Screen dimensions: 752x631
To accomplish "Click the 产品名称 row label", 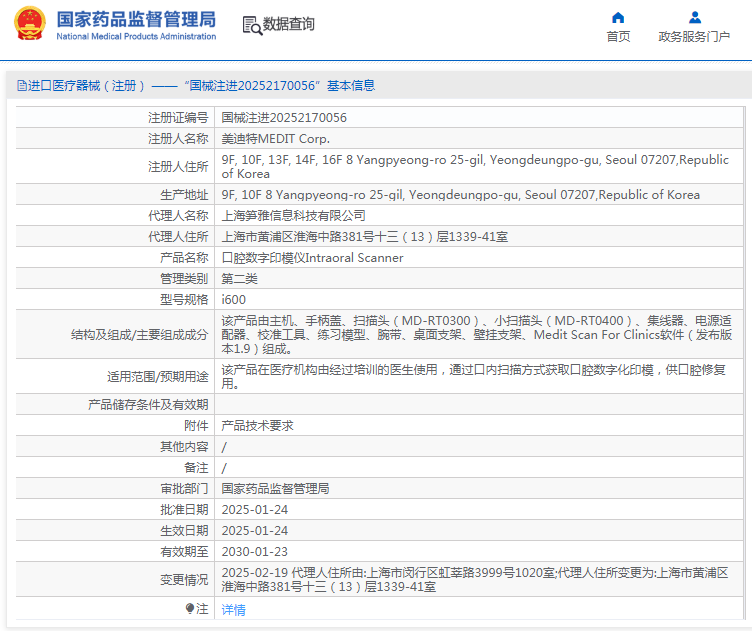I will (x=184, y=258).
